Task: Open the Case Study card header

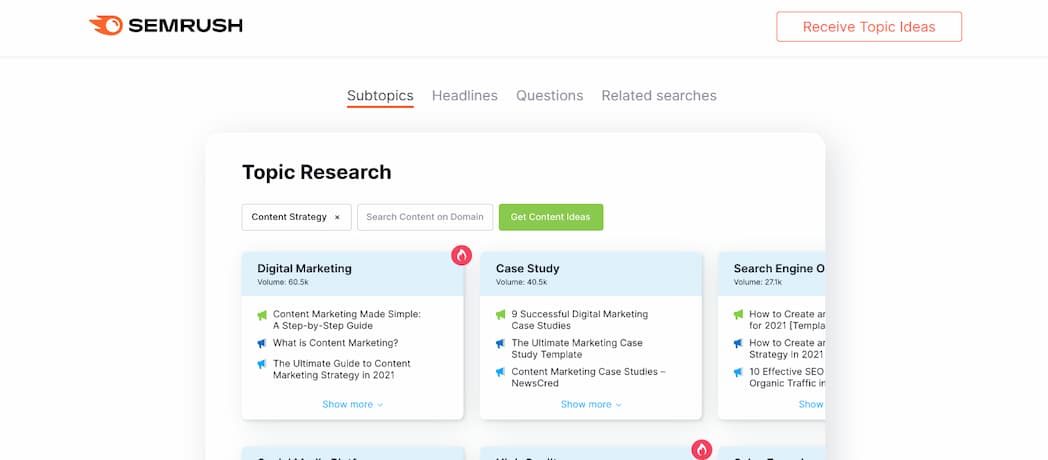Action: tap(591, 274)
